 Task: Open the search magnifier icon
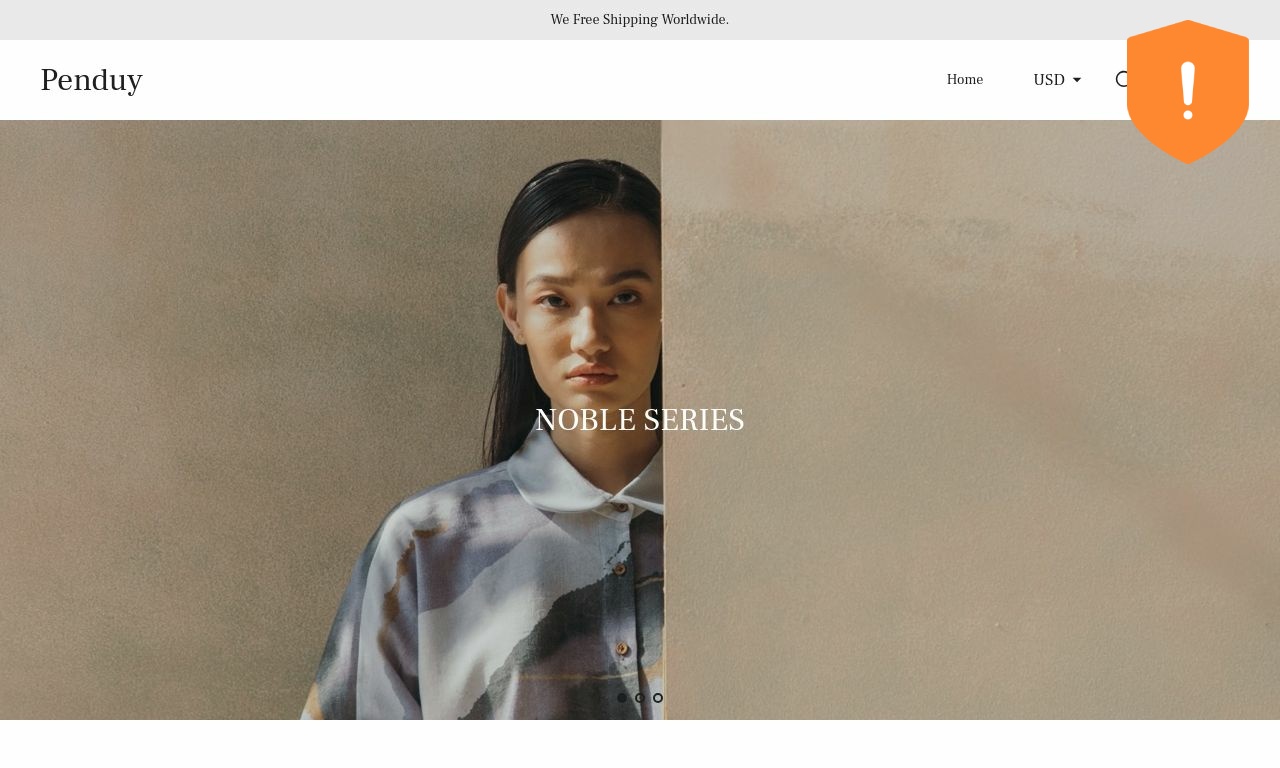(1121, 80)
